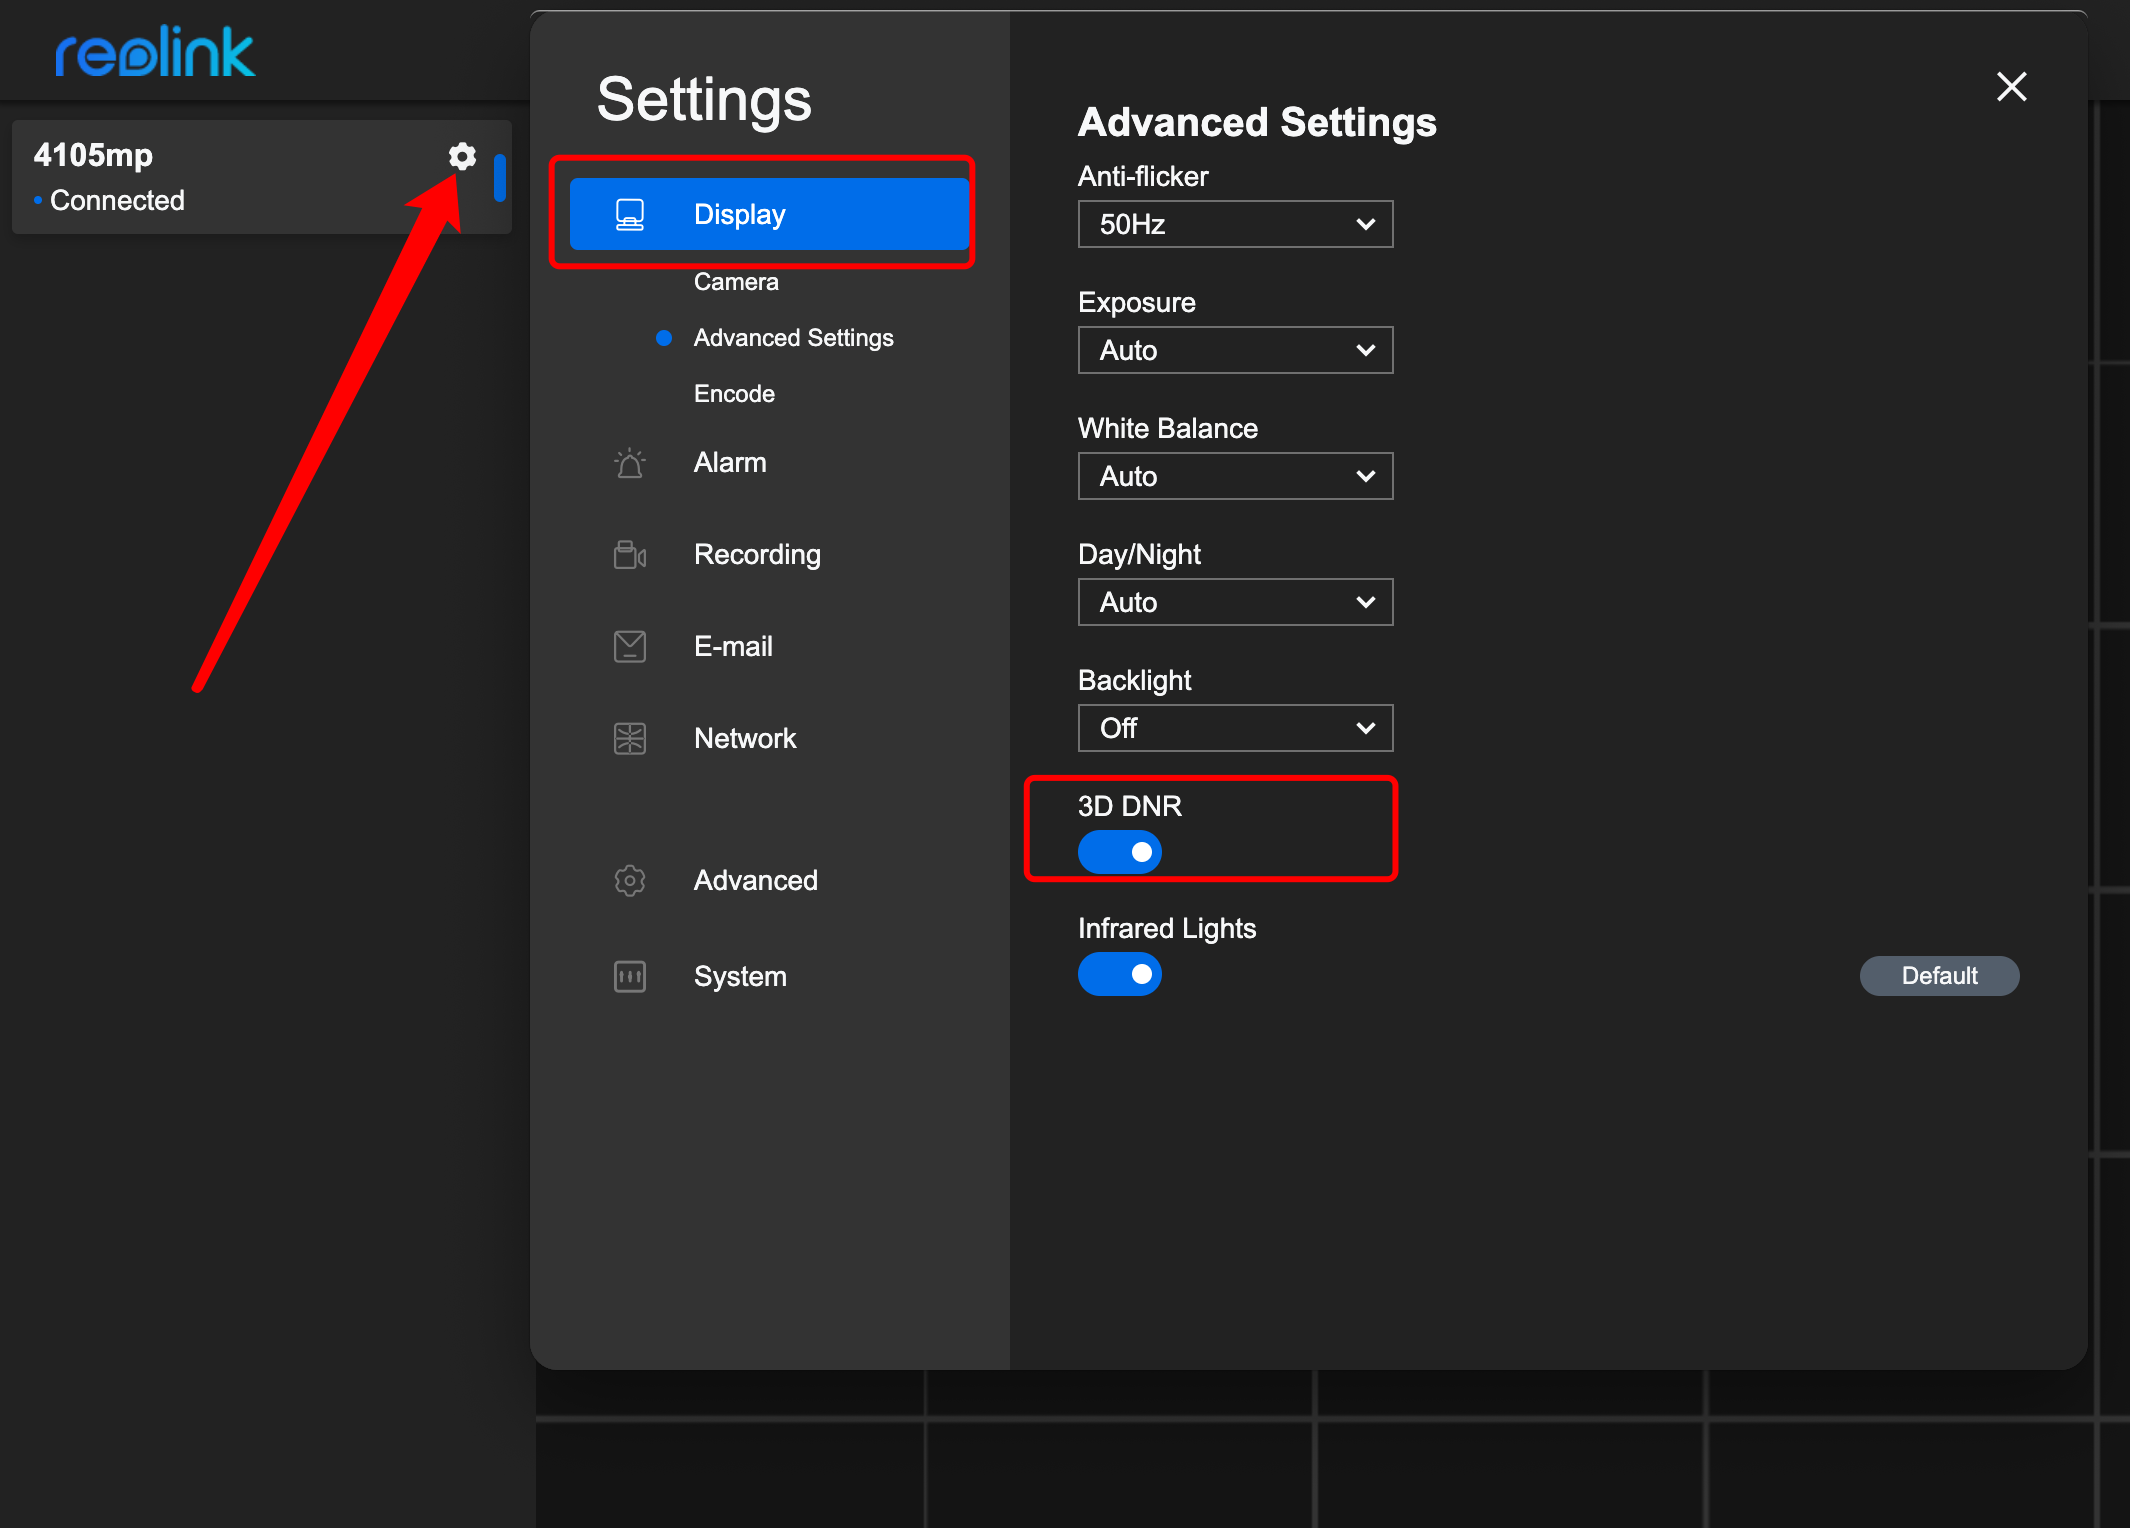This screenshot has height=1528, width=2130.
Task: Toggle the 3D DNR switch off
Action: pos(1120,850)
